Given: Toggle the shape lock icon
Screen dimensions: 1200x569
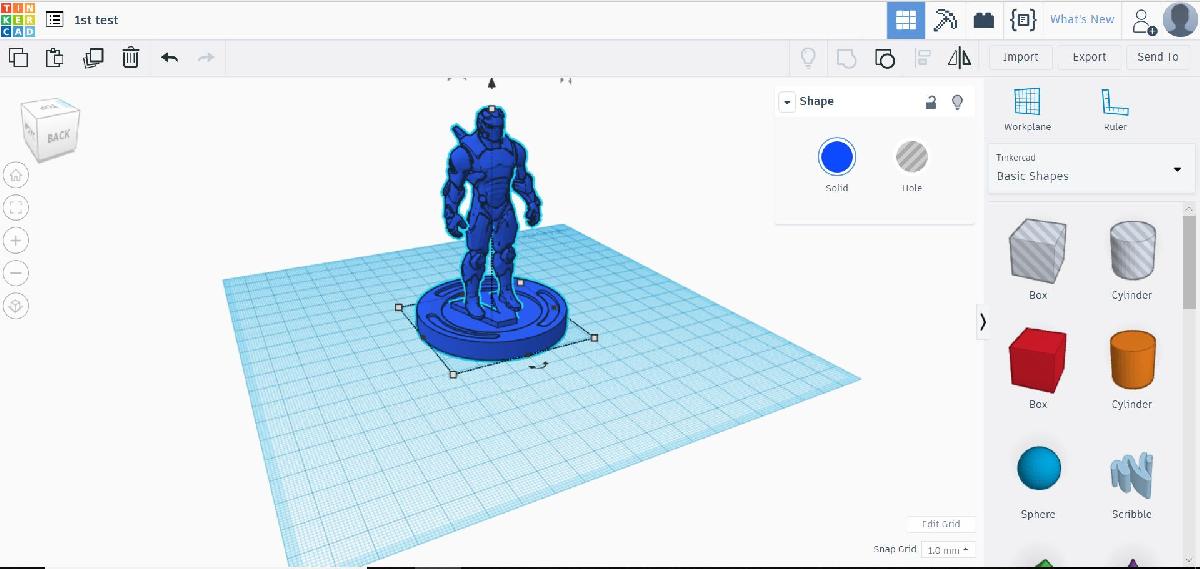Looking at the screenshot, I should tap(931, 102).
